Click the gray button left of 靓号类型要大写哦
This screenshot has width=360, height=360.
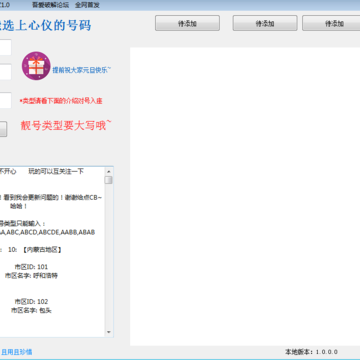3,129
